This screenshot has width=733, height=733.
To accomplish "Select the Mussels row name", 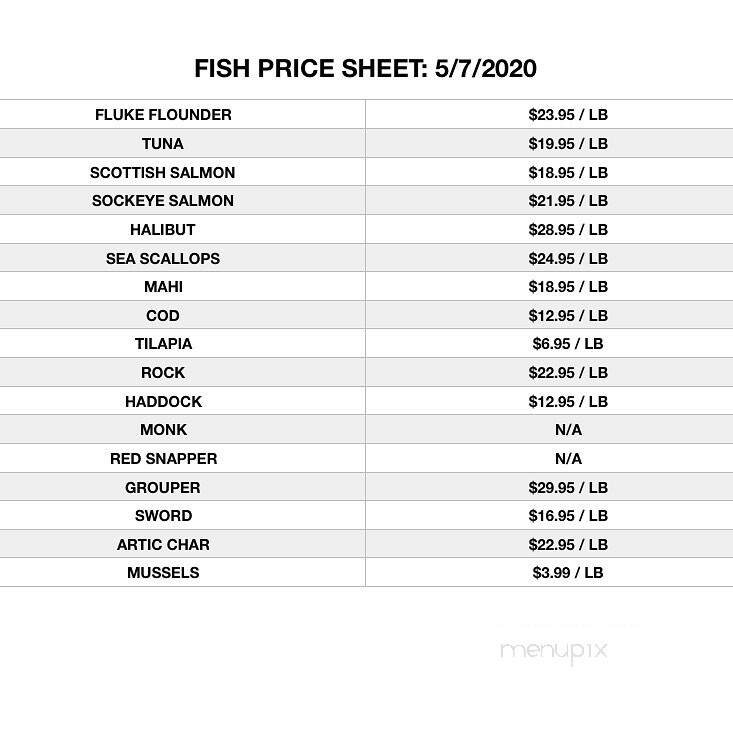I will [163, 573].
